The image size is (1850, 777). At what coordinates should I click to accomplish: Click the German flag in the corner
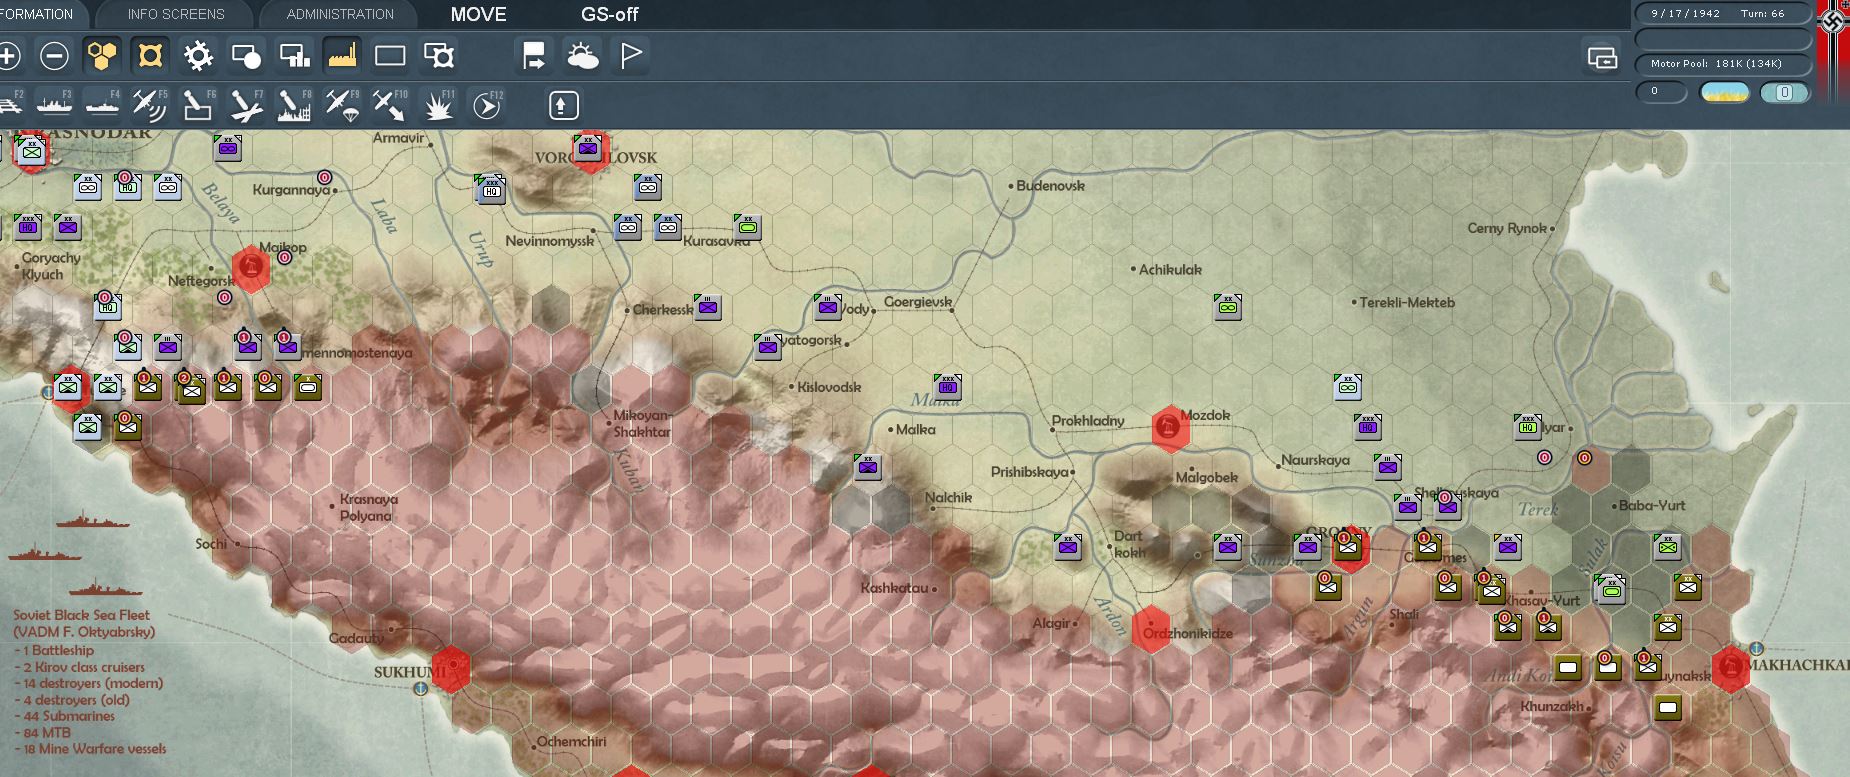pos(1834,50)
